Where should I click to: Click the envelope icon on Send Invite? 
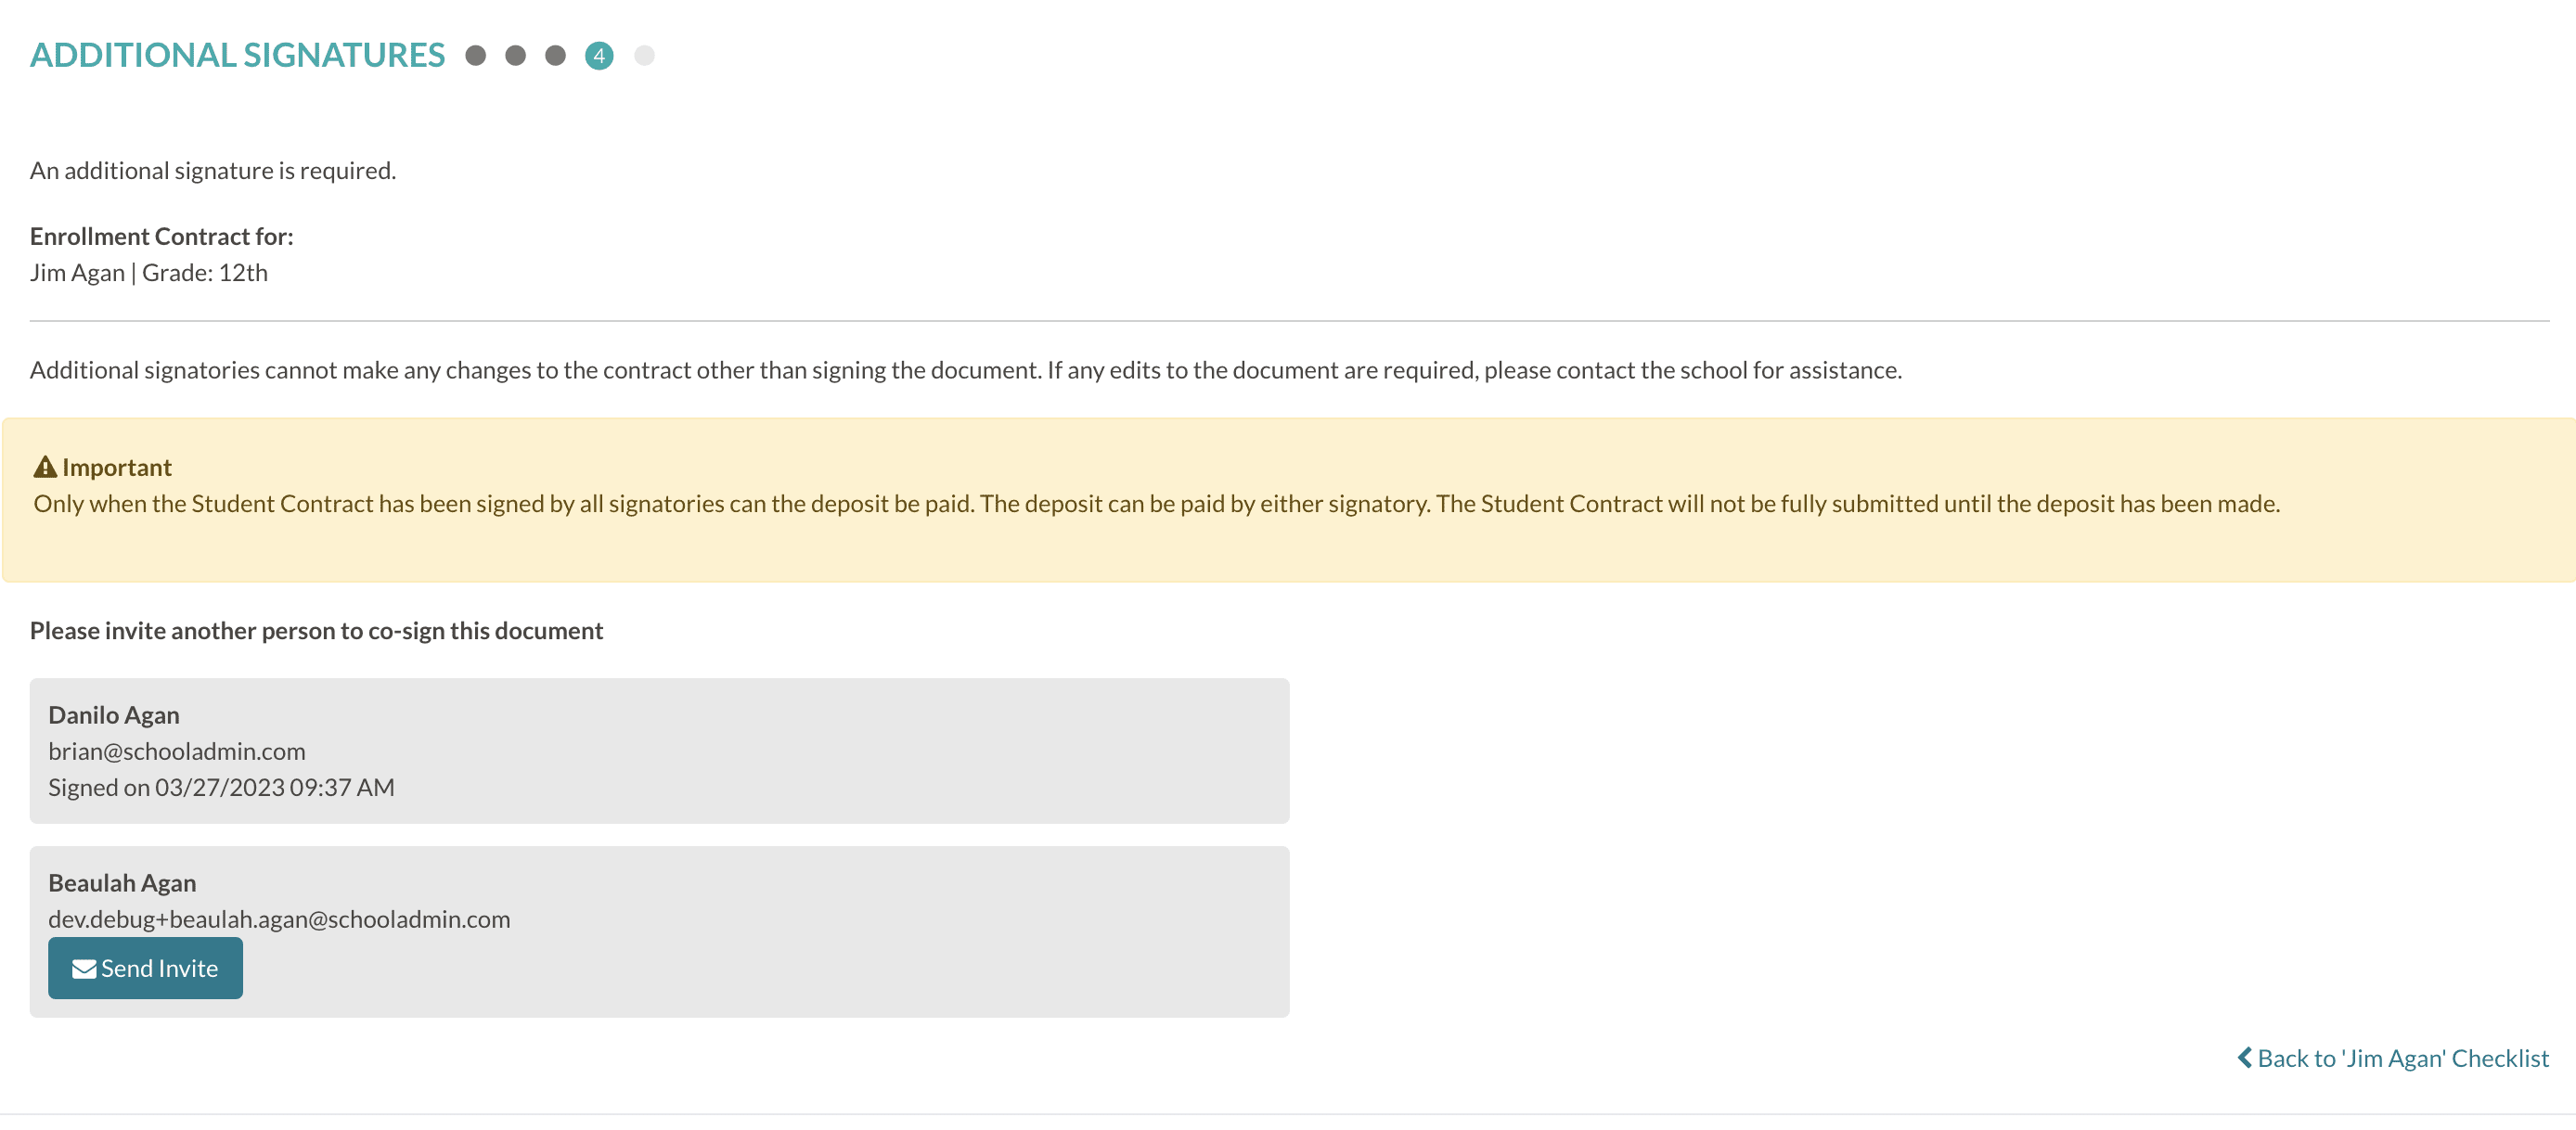point(84,968)
